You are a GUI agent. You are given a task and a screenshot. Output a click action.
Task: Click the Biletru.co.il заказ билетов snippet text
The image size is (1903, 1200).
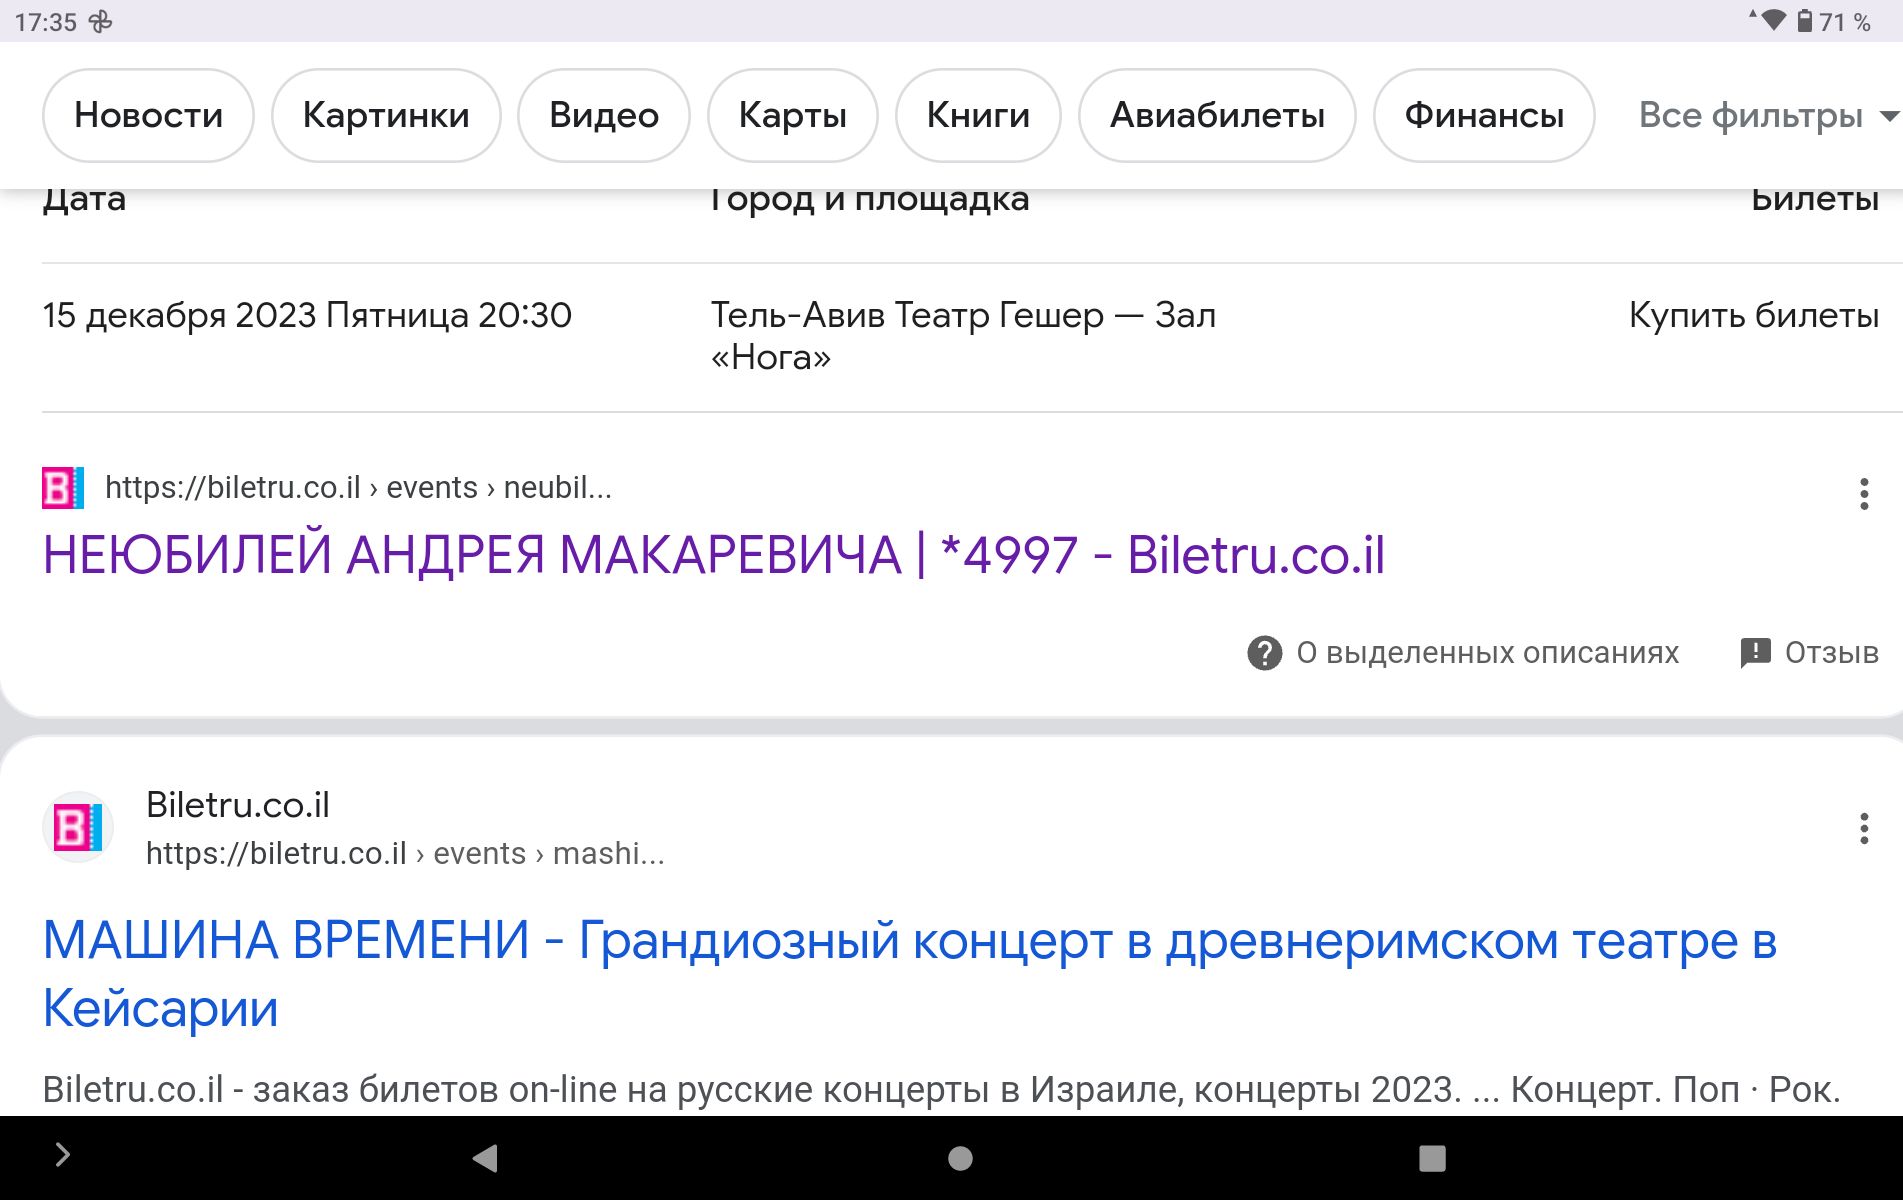pyautogui.click(x=942, y=1089)
